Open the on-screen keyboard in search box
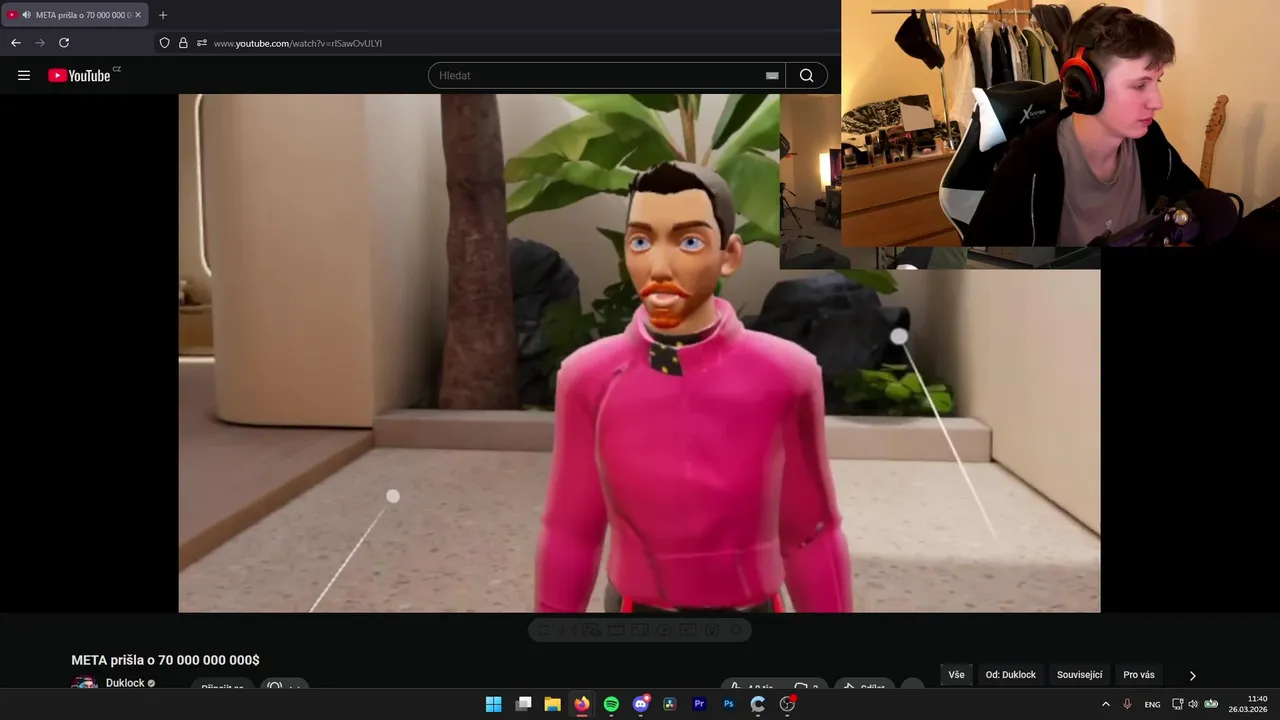1280x720 pixels. (772, 75)
